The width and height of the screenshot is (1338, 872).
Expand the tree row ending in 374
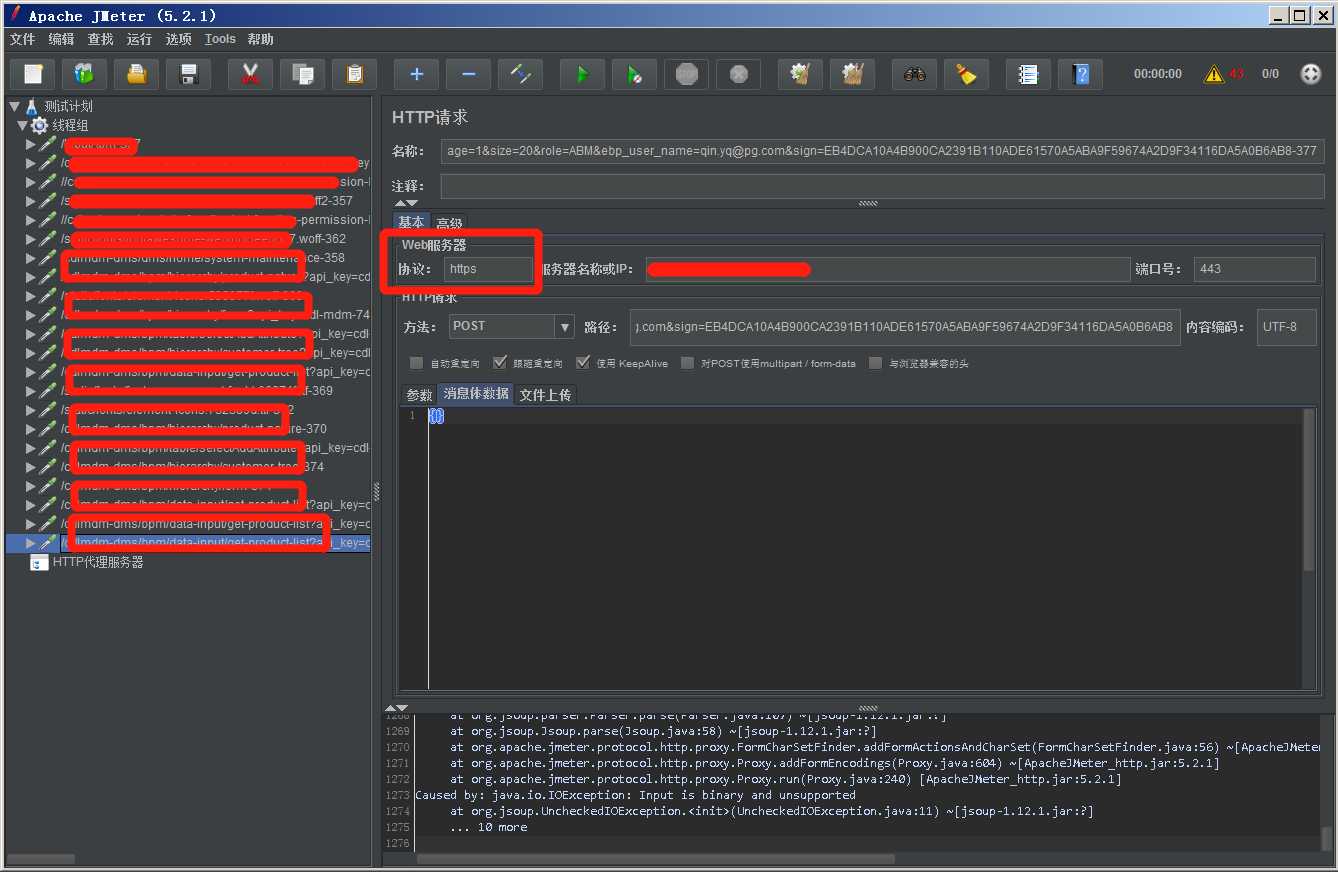31,467
